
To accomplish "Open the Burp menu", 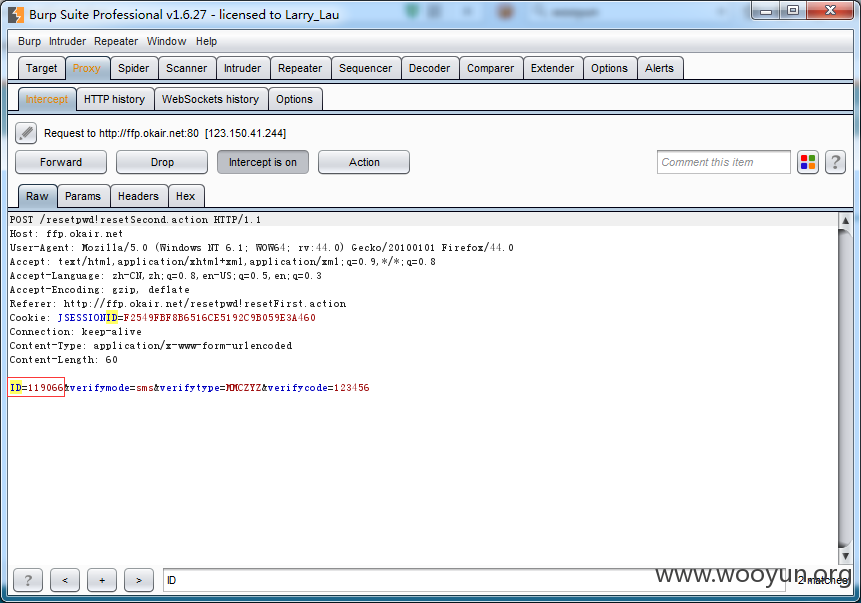I will click(x=29, y=41).
